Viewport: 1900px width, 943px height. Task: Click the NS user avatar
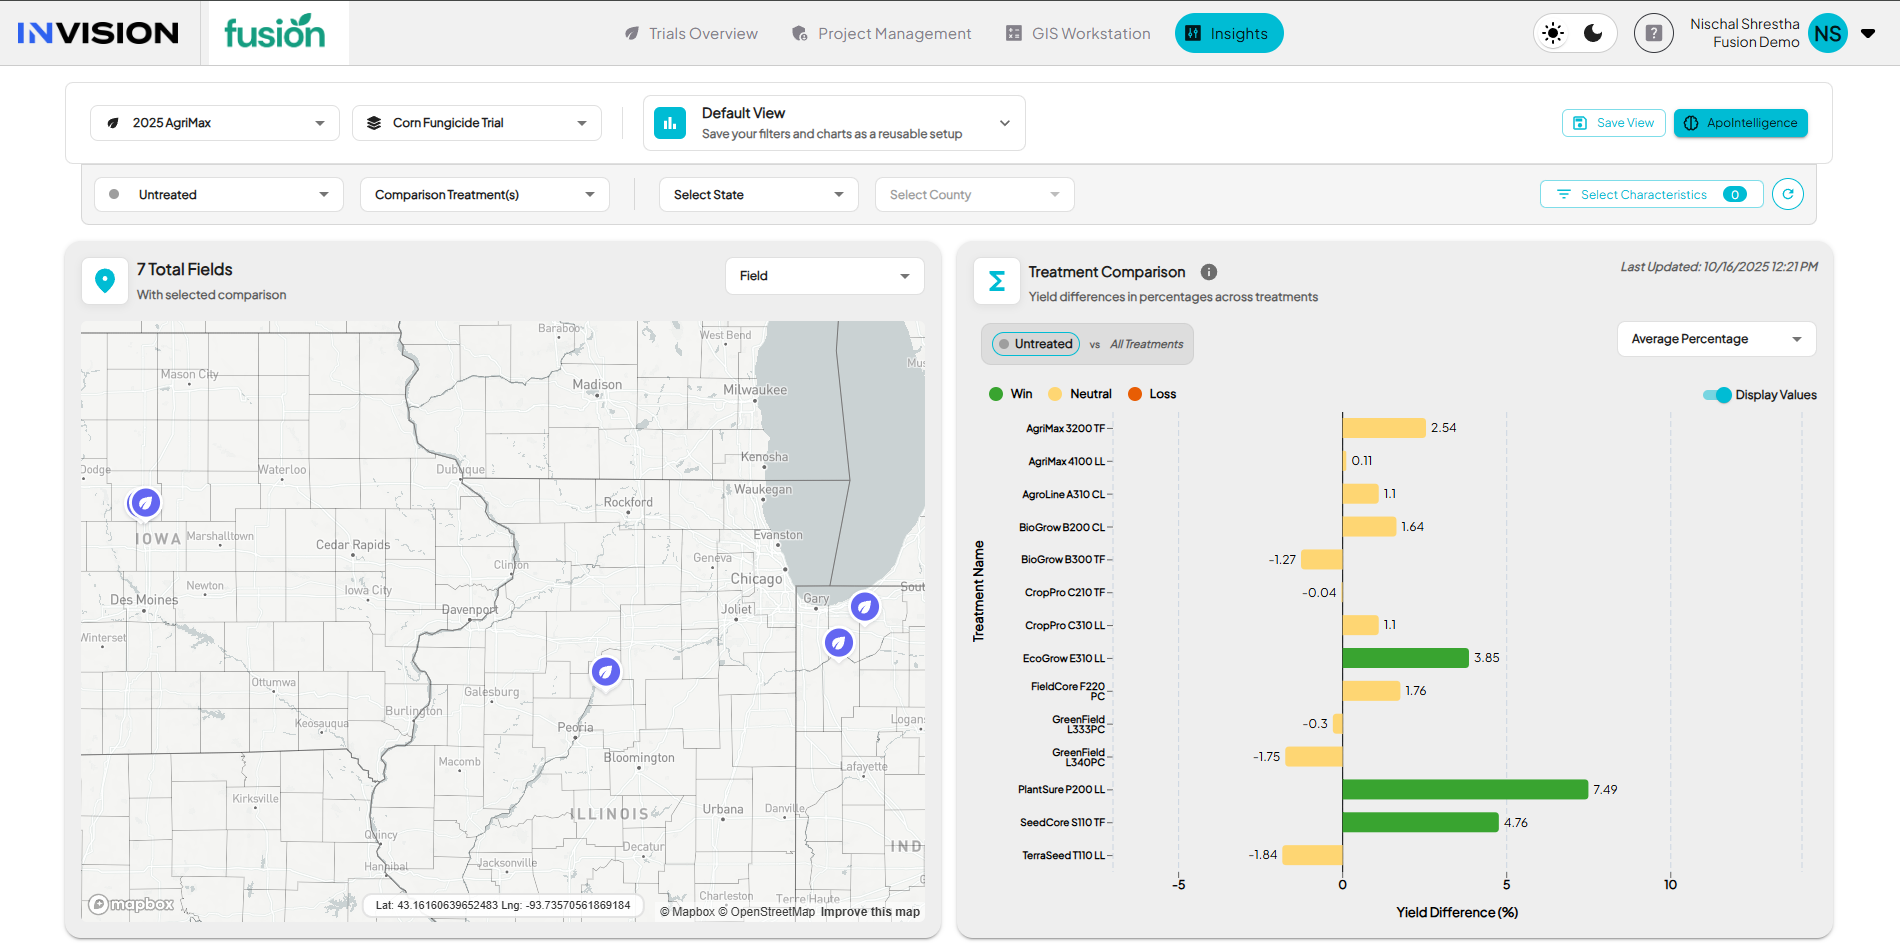click(1827, 33)
